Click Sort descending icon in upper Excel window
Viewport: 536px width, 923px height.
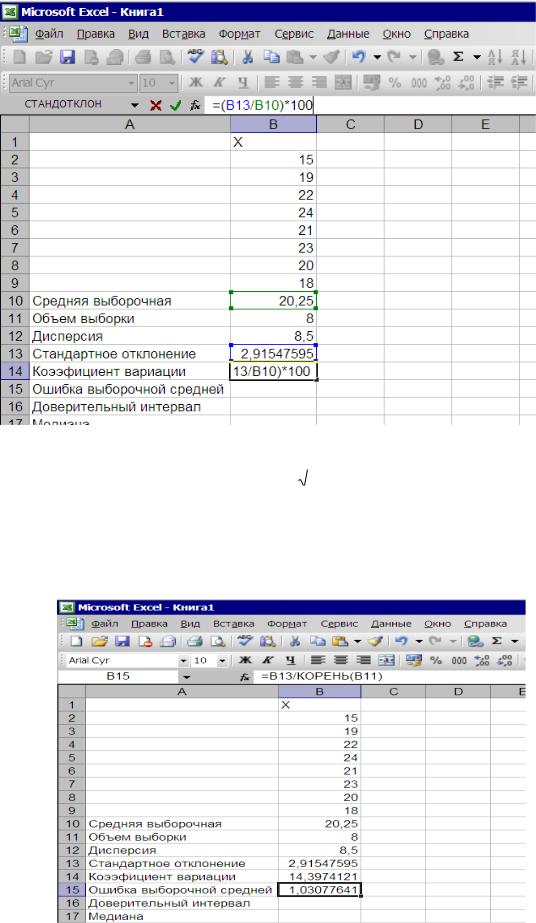pyautogui.click(x=518, y=57)
